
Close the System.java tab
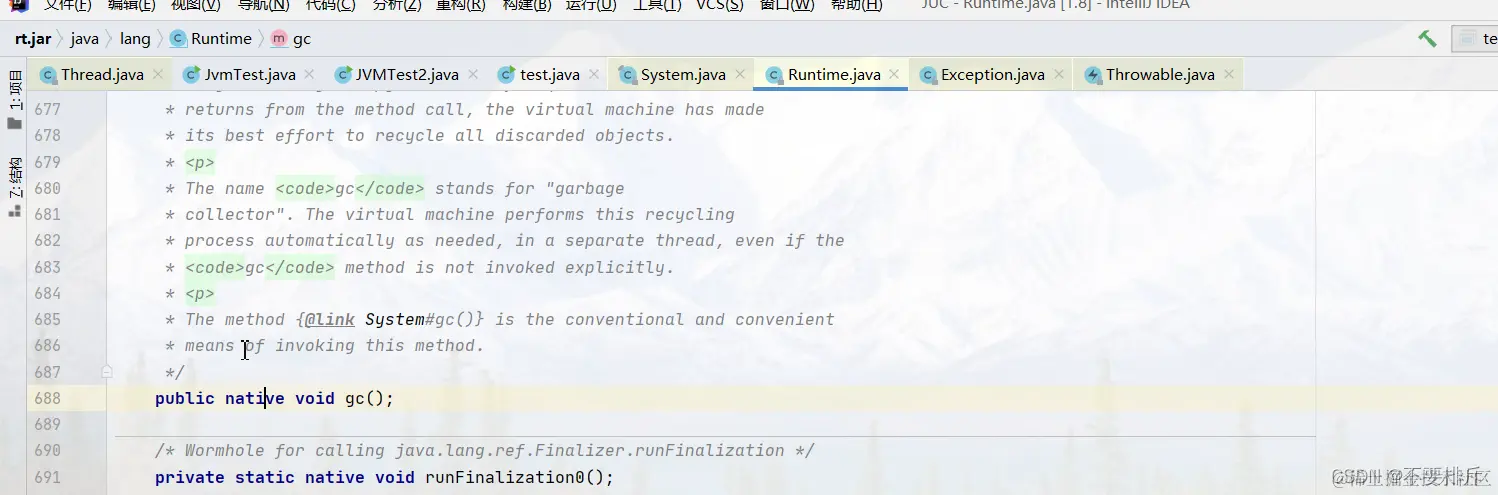pyautogui.click(x=740, y=74)
